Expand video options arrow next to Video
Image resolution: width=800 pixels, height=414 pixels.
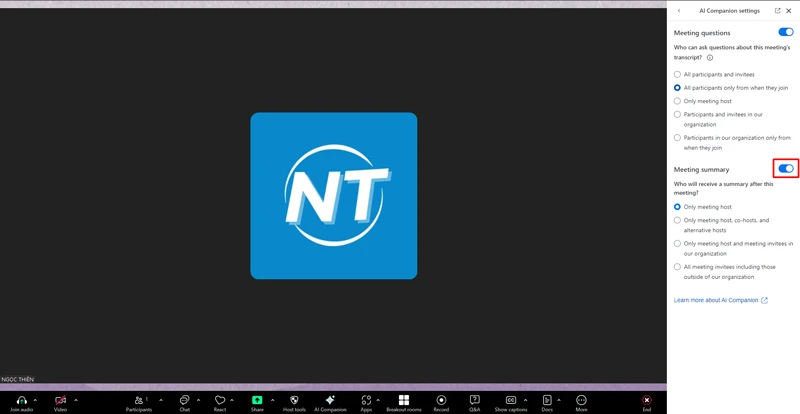75,400
